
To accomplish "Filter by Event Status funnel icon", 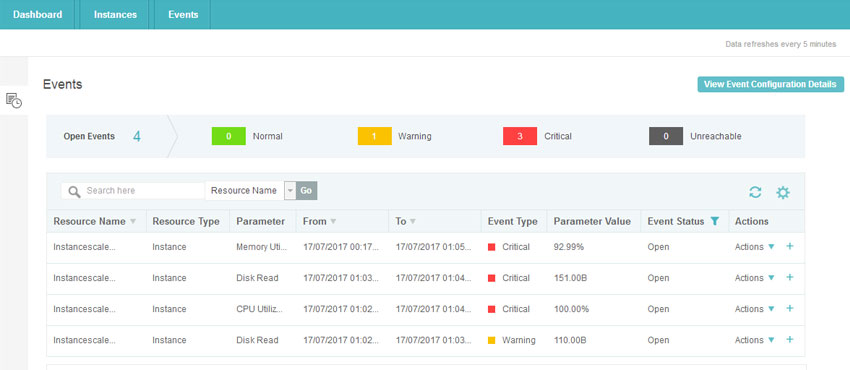I will (x=714, y=221).
